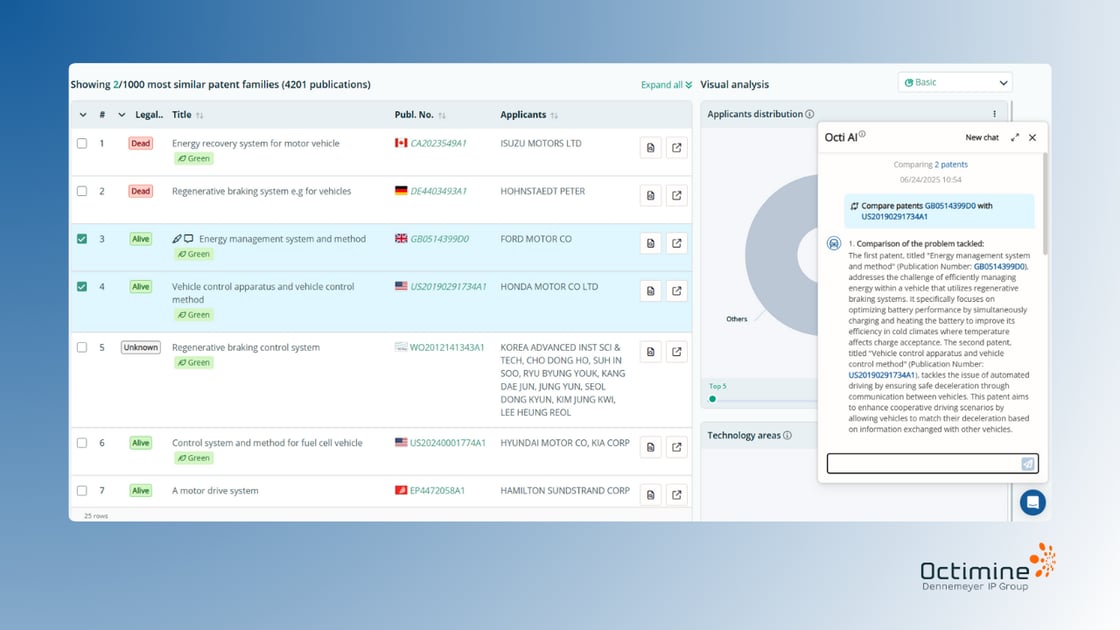The width and height of the screenshot is (1120, 630).
Task: Click the Octi AI chat scrollbar
Action: click(x=1044, y=204)
